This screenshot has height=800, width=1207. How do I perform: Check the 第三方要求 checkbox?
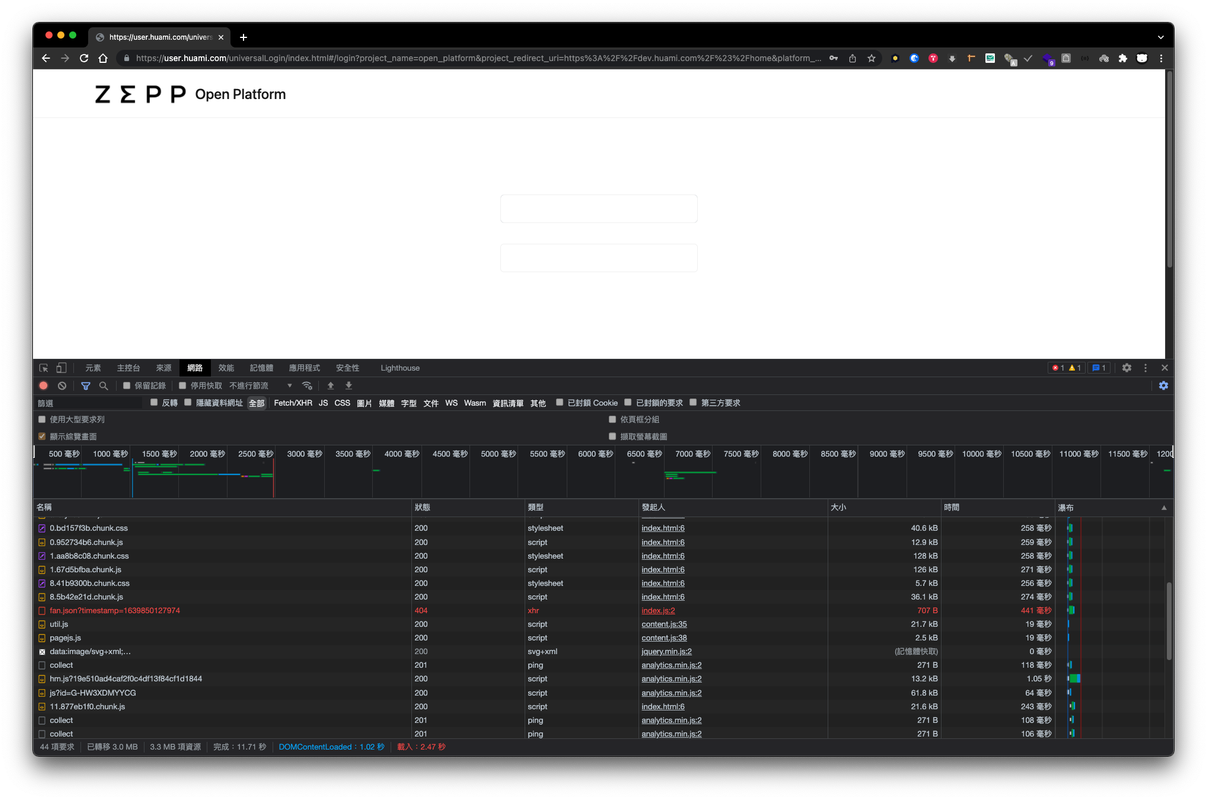[x=693, y=403]
